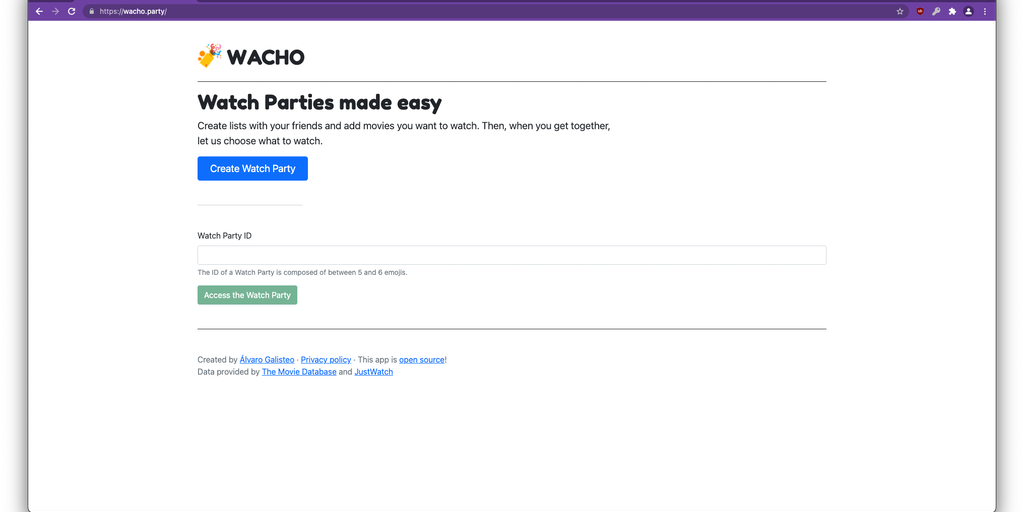Screen dimensions: 1024x512
Task: Open the JustWatch link
Action: coord(373,372)
